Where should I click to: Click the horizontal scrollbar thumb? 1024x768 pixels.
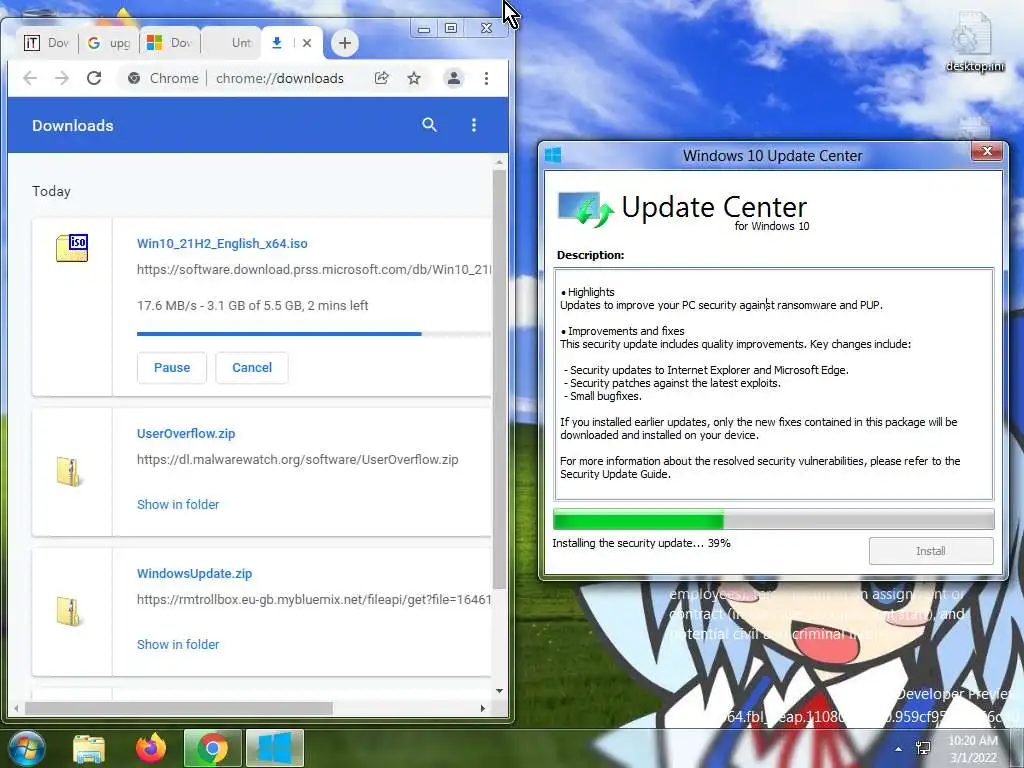click(x=178, y=709)
